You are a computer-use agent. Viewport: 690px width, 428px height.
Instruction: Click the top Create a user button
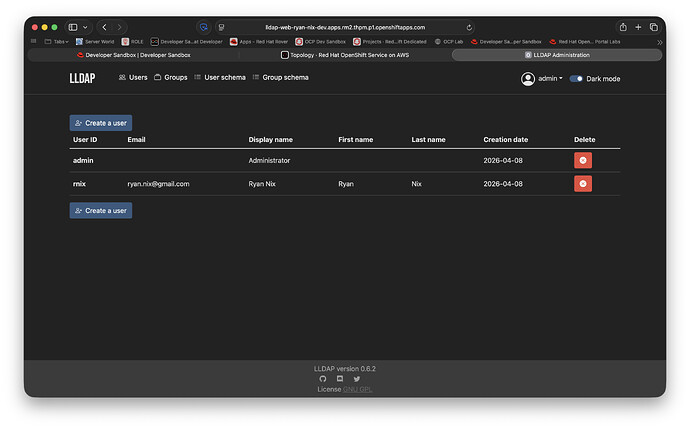[x=100, y=122]
